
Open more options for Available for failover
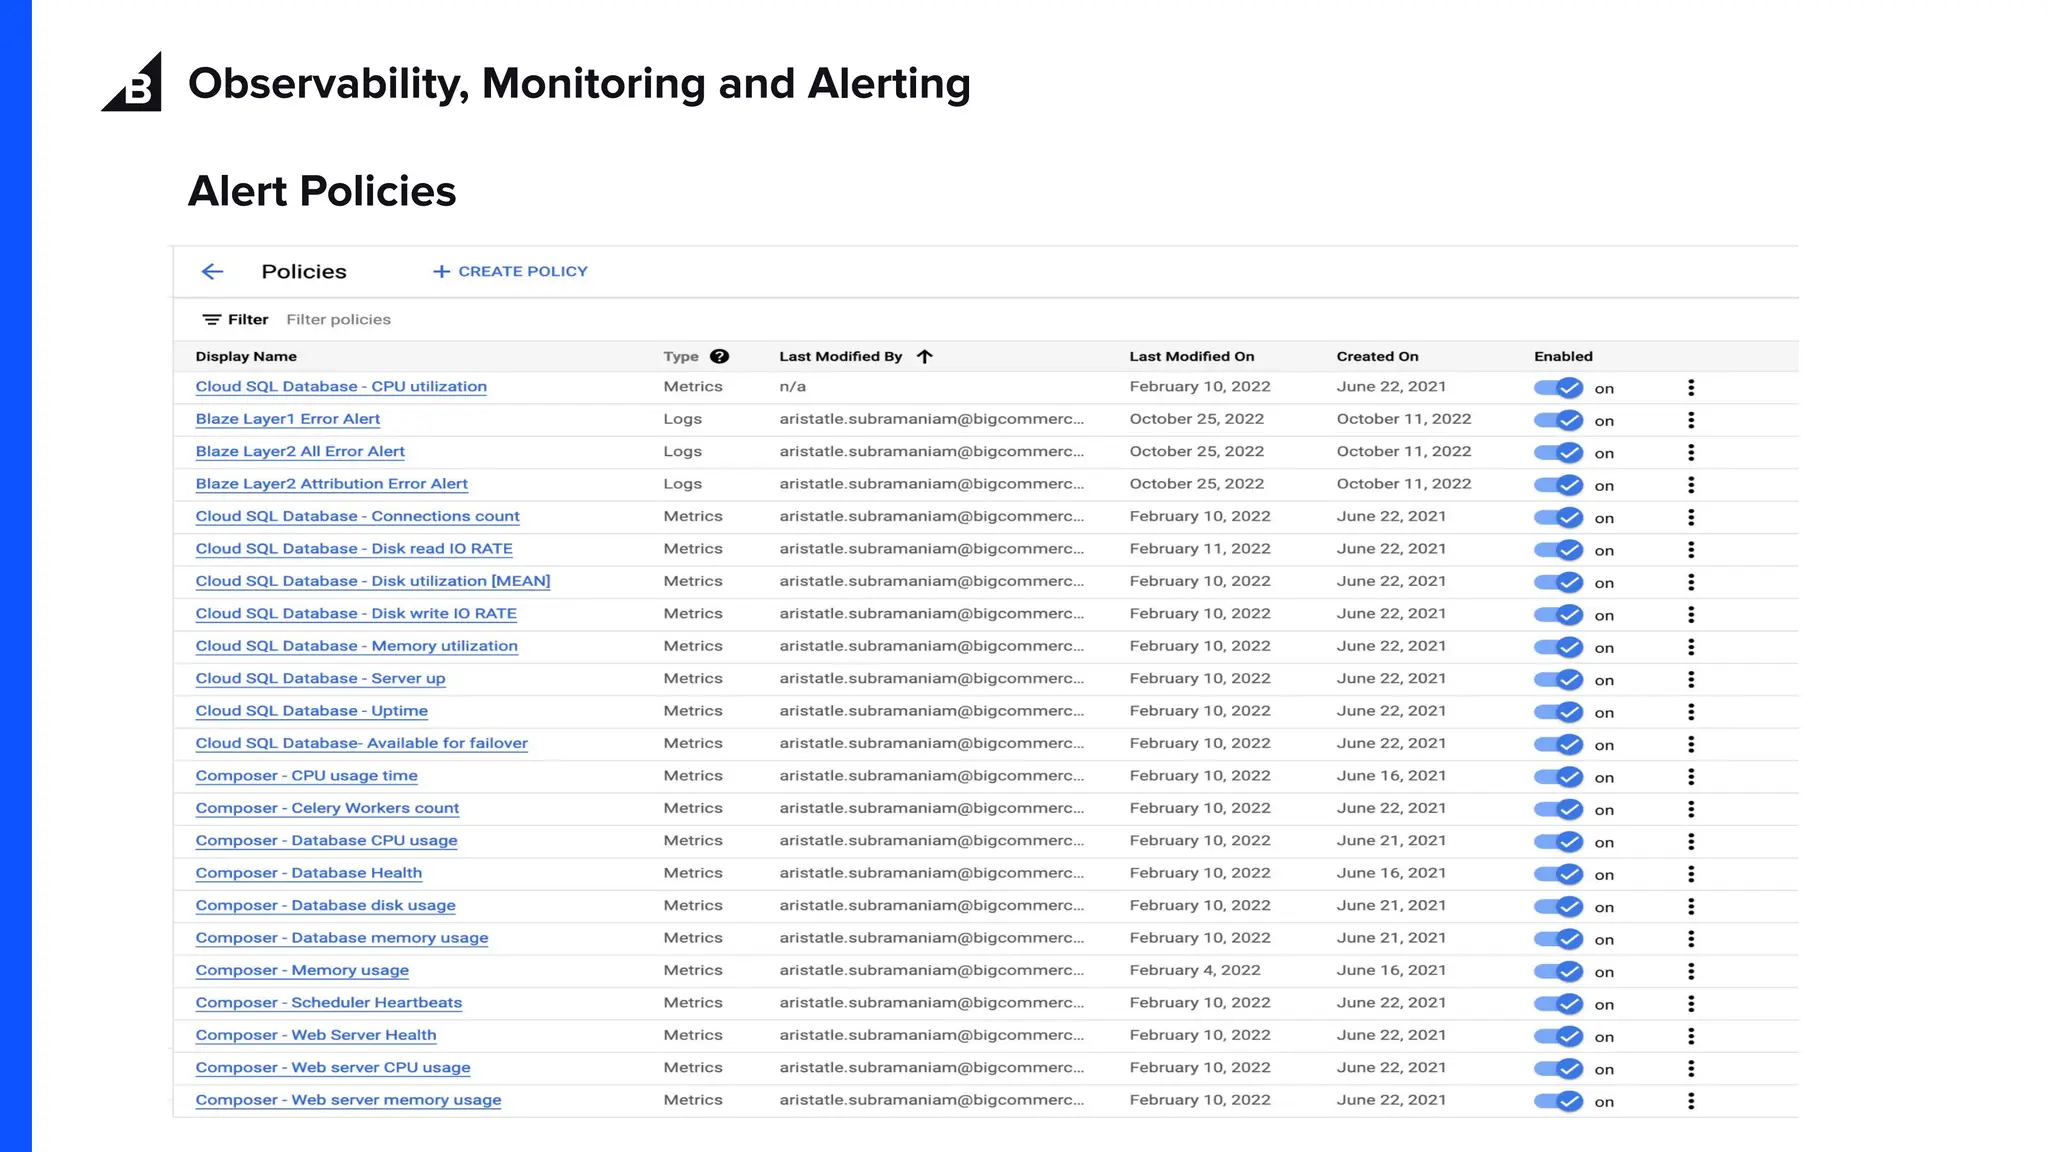pyautogui.click(x=1691, y=744)
